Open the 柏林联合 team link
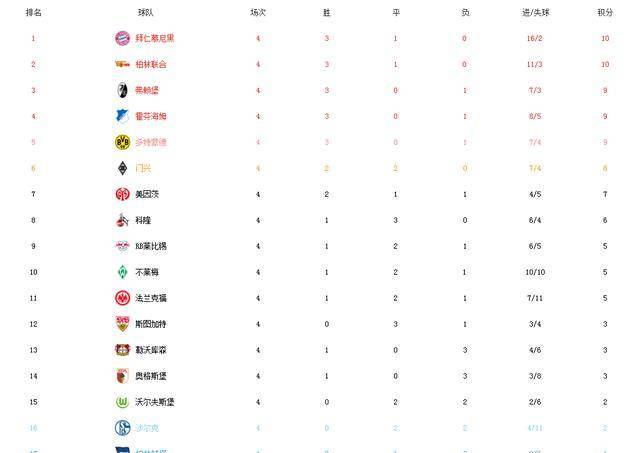The image size is (640, 453). pyautogui.click(x=151, y=64)
